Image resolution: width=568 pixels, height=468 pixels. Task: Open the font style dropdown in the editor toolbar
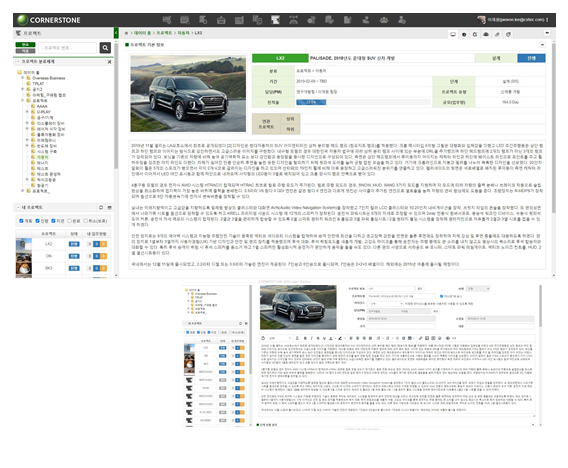(x=280, y=338)
